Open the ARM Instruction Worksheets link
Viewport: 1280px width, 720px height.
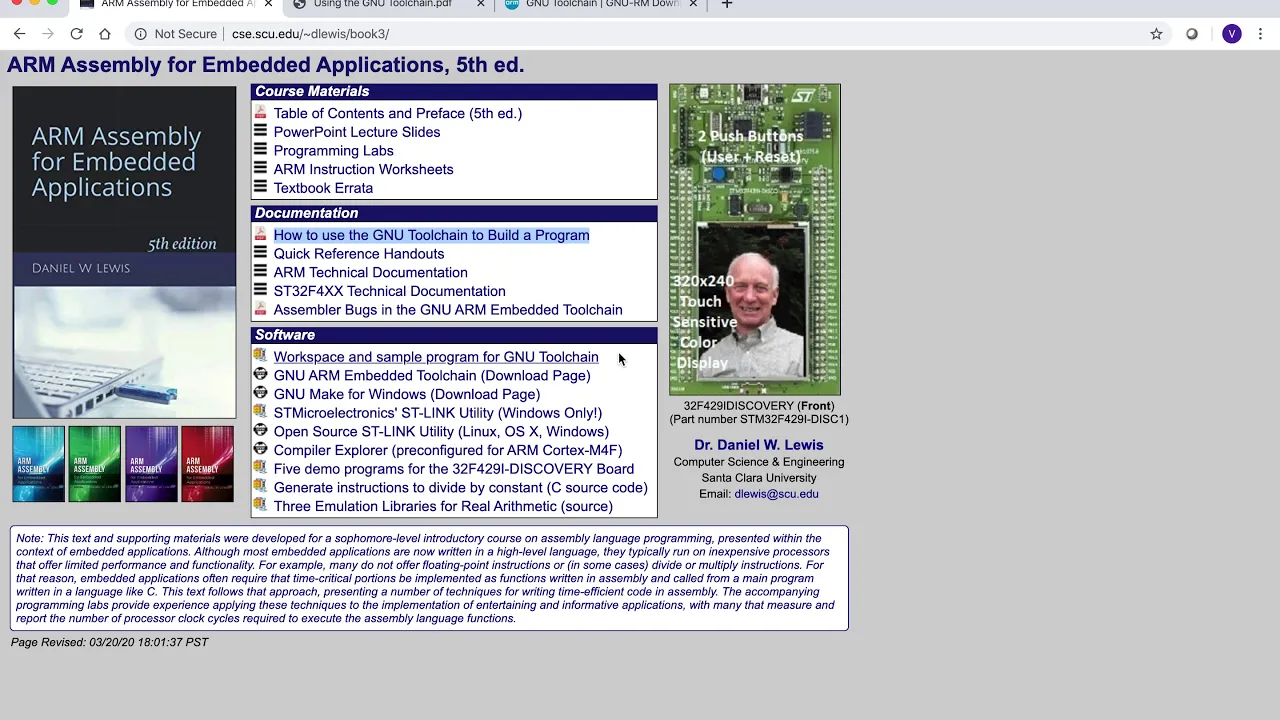point(364,169)
